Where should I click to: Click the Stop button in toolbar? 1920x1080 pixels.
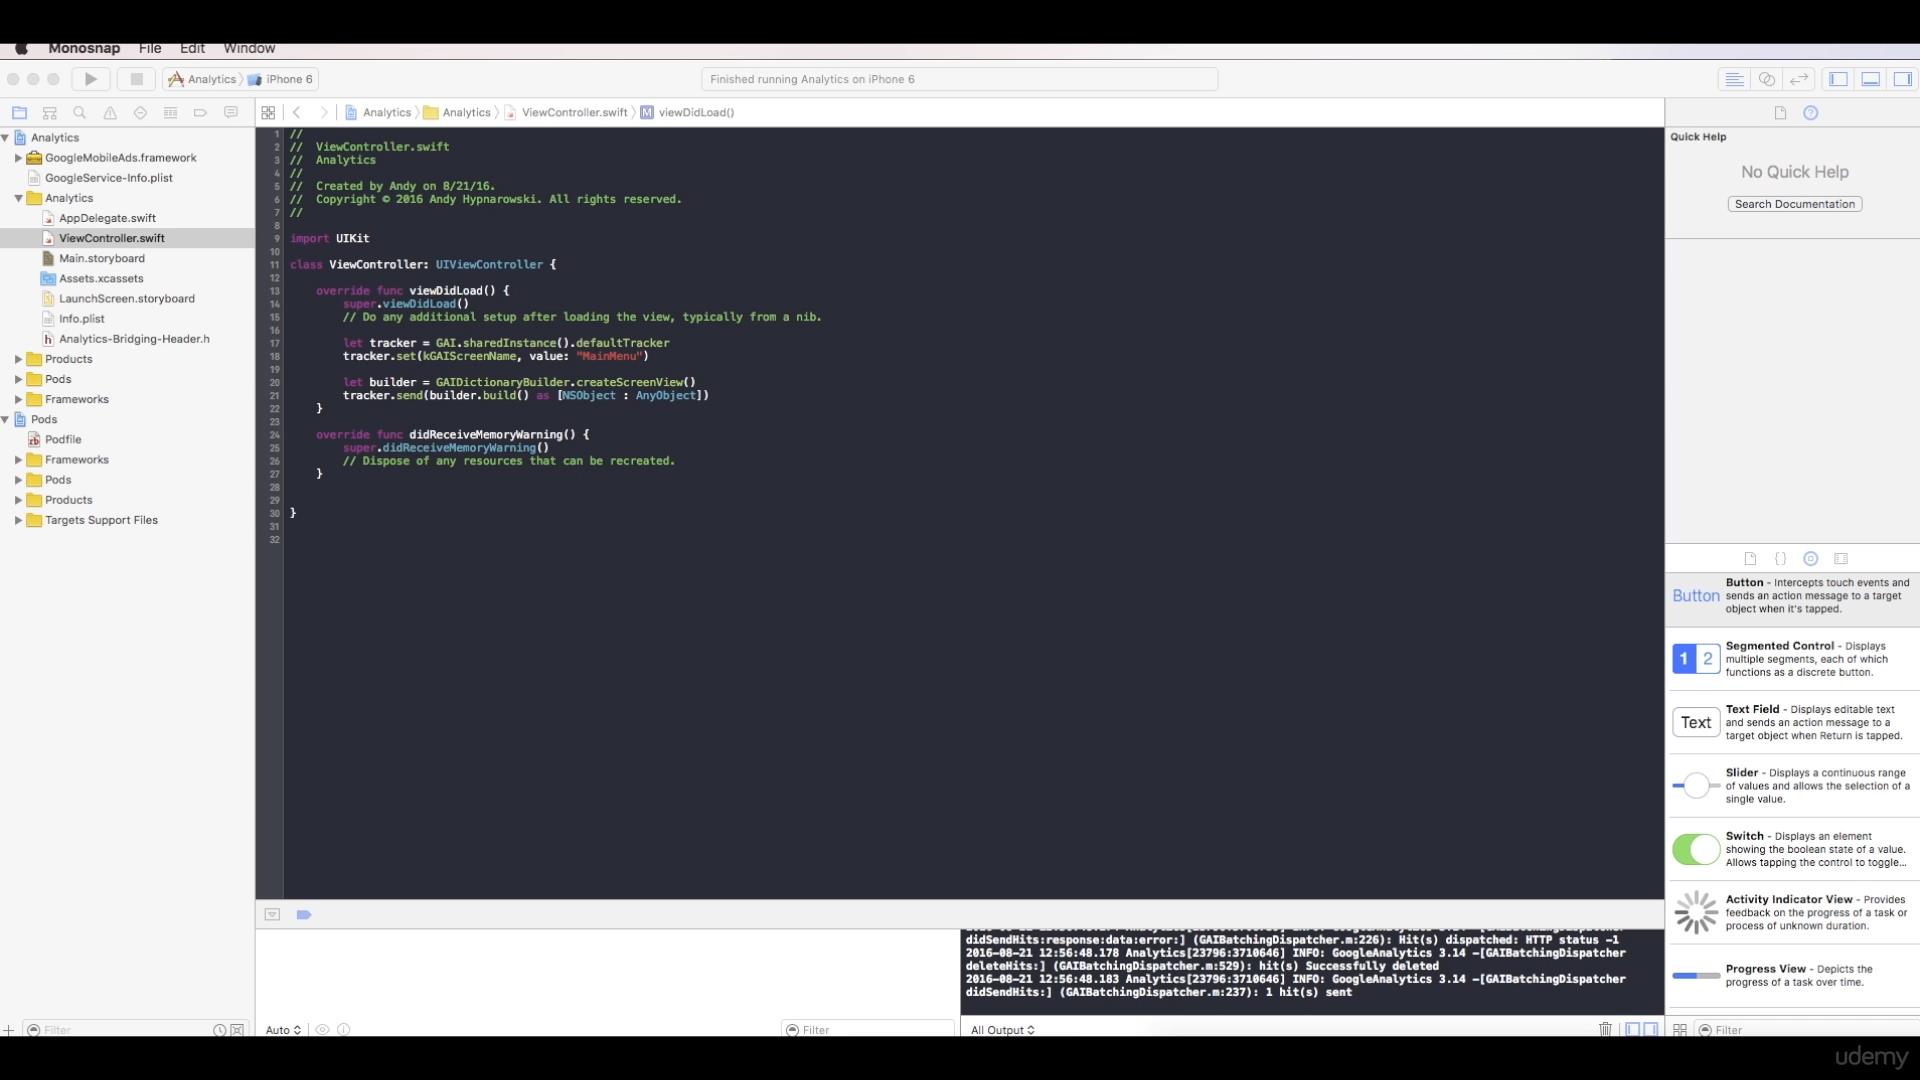[137, 79]
